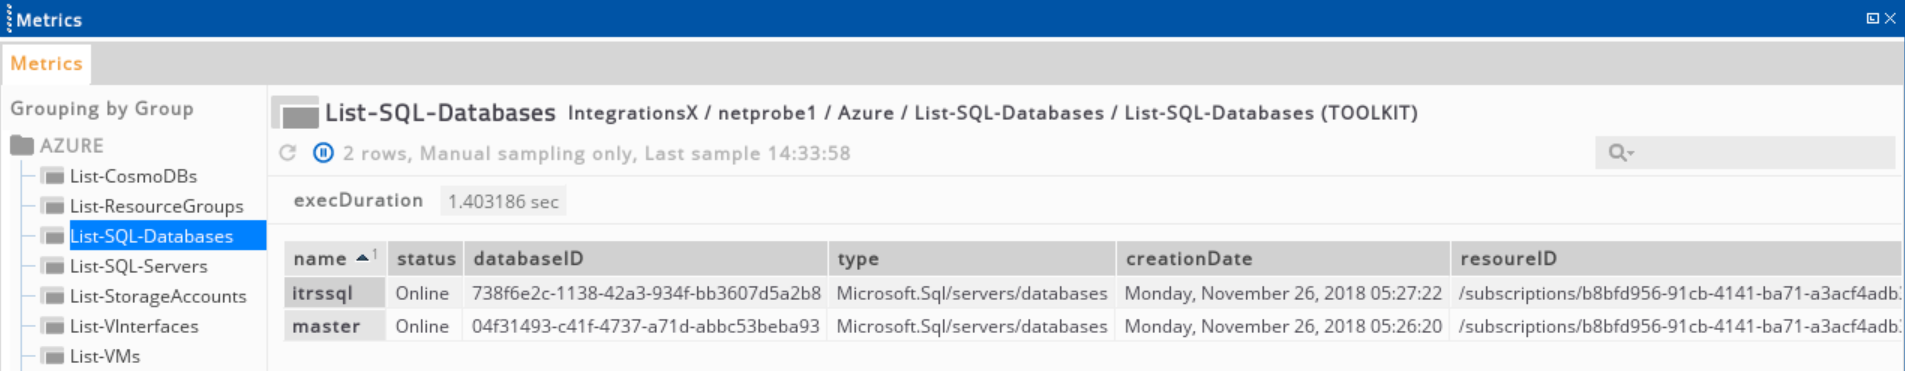Open List-SQL-Servers in the tree
Screen dimensions: 1905x371
point(138,266)
